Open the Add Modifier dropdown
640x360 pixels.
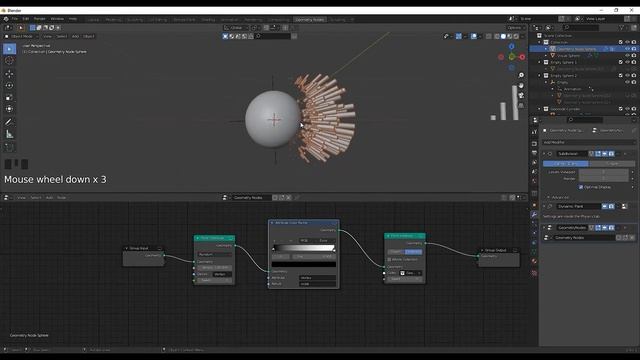coord(589,142)
